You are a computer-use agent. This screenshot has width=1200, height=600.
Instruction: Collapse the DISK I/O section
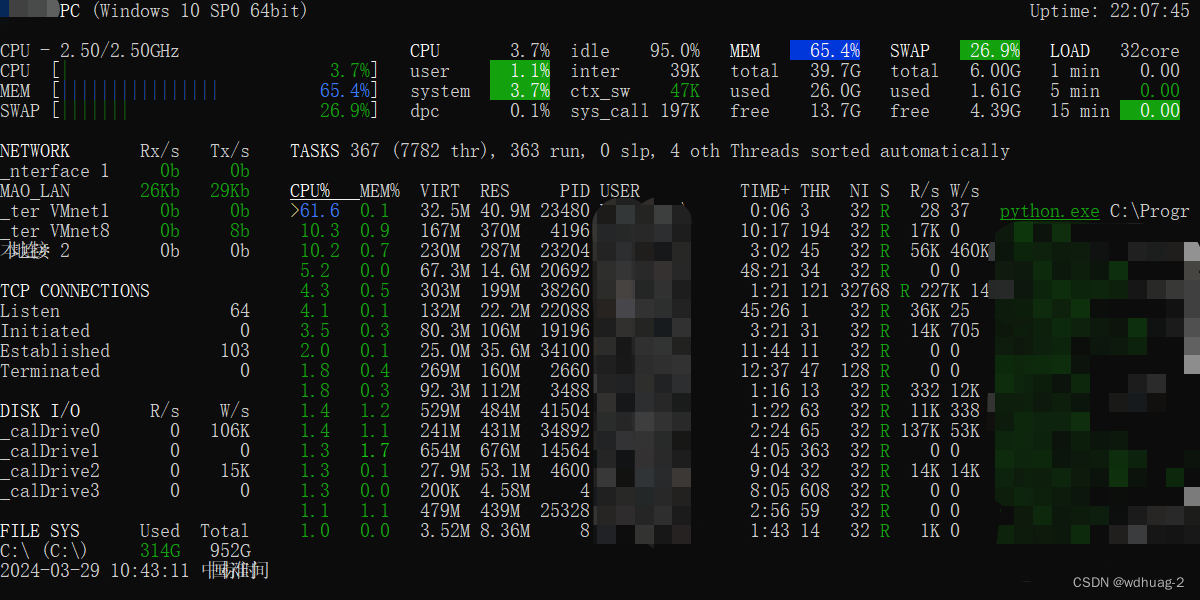pyautogui.click(x=40, y=410)
